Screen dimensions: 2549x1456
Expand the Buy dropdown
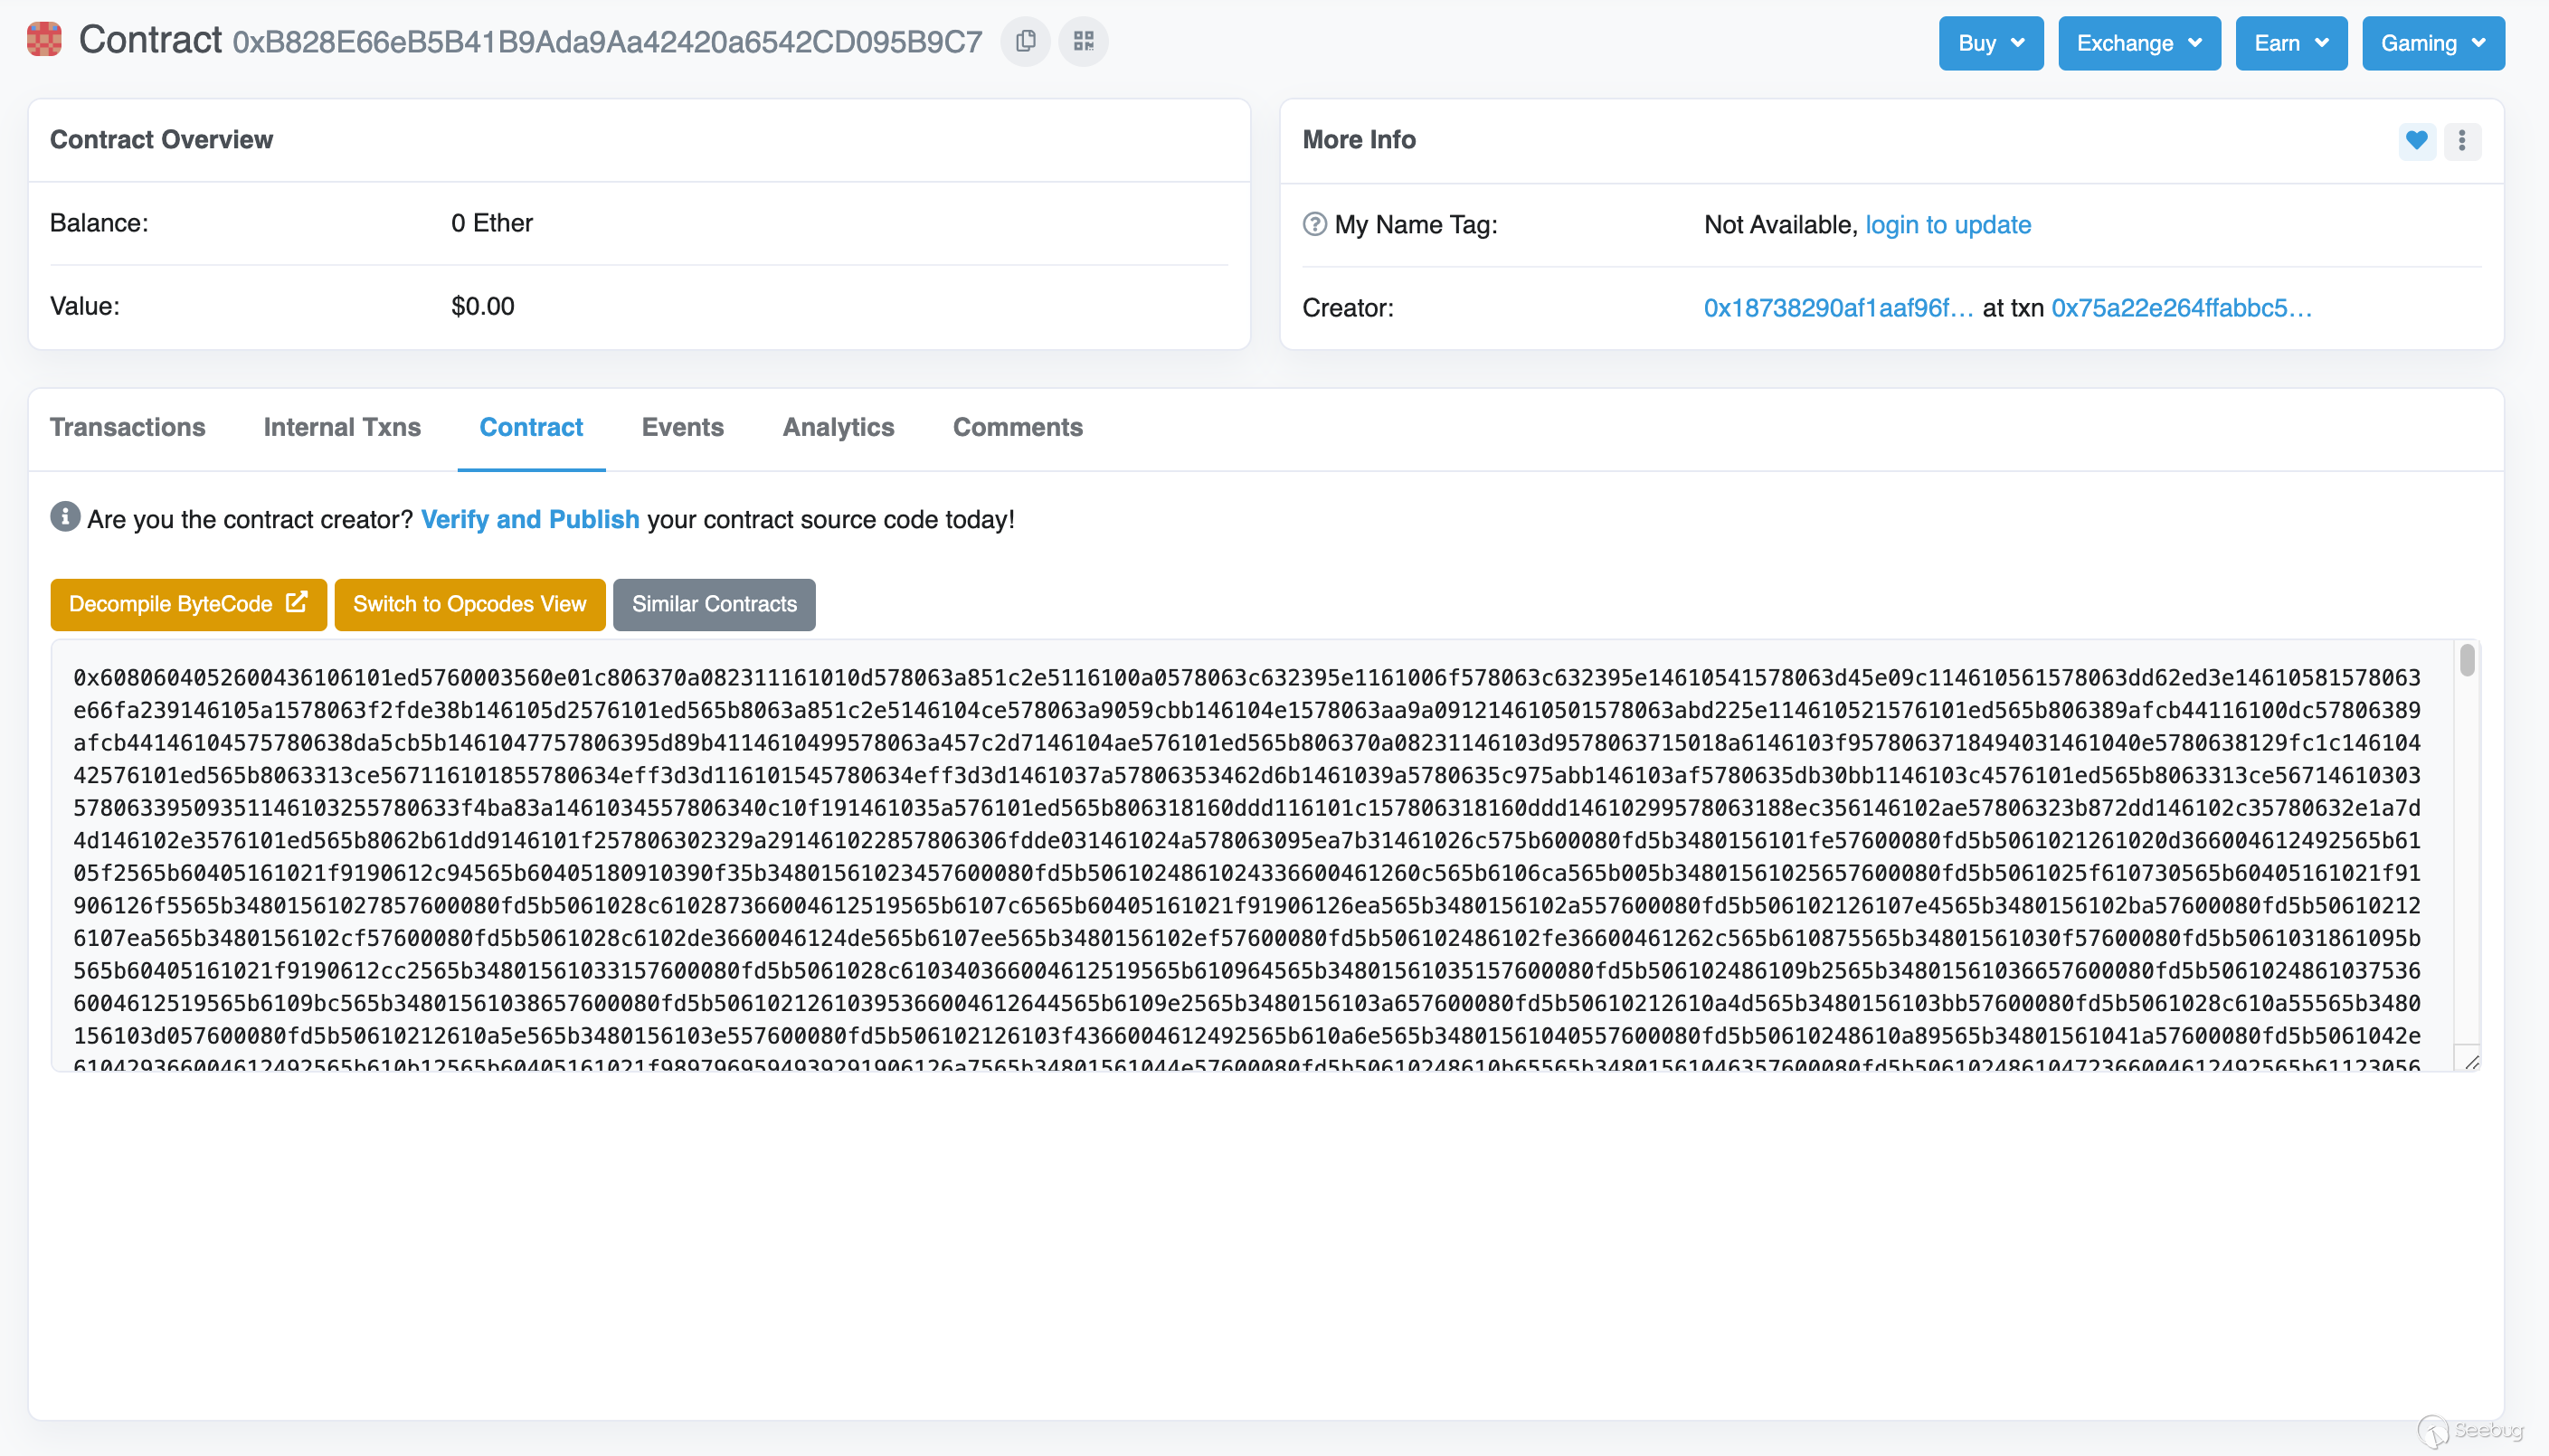click(1990, 43)
